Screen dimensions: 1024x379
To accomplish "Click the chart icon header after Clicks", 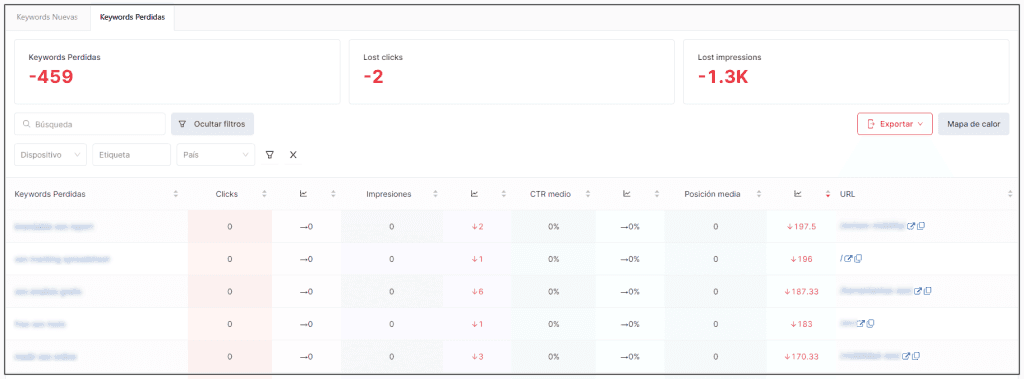I will pos(303,193).
